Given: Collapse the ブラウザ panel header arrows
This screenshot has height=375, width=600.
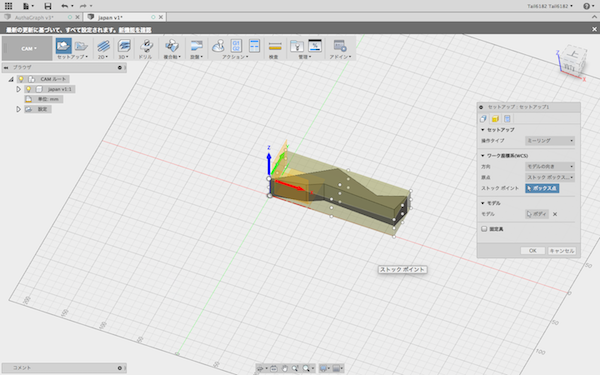Looking at the screenshot, I should (x=6, y=68).
